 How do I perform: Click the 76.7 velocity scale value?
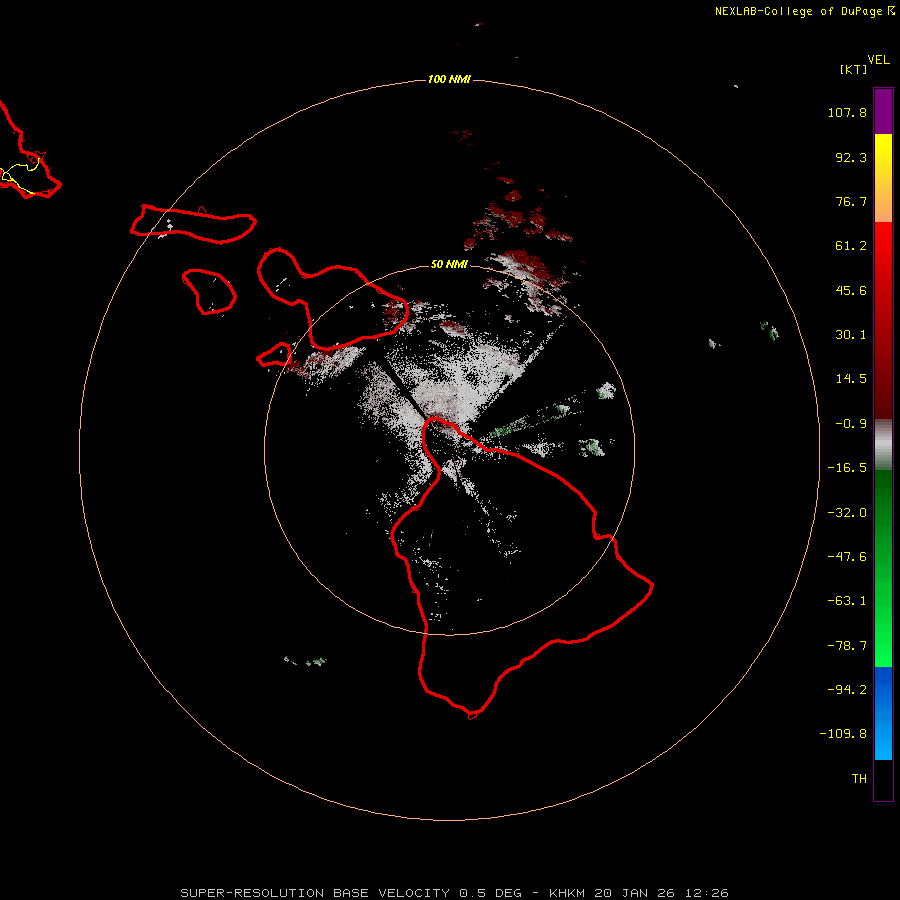tap(851, 201)
